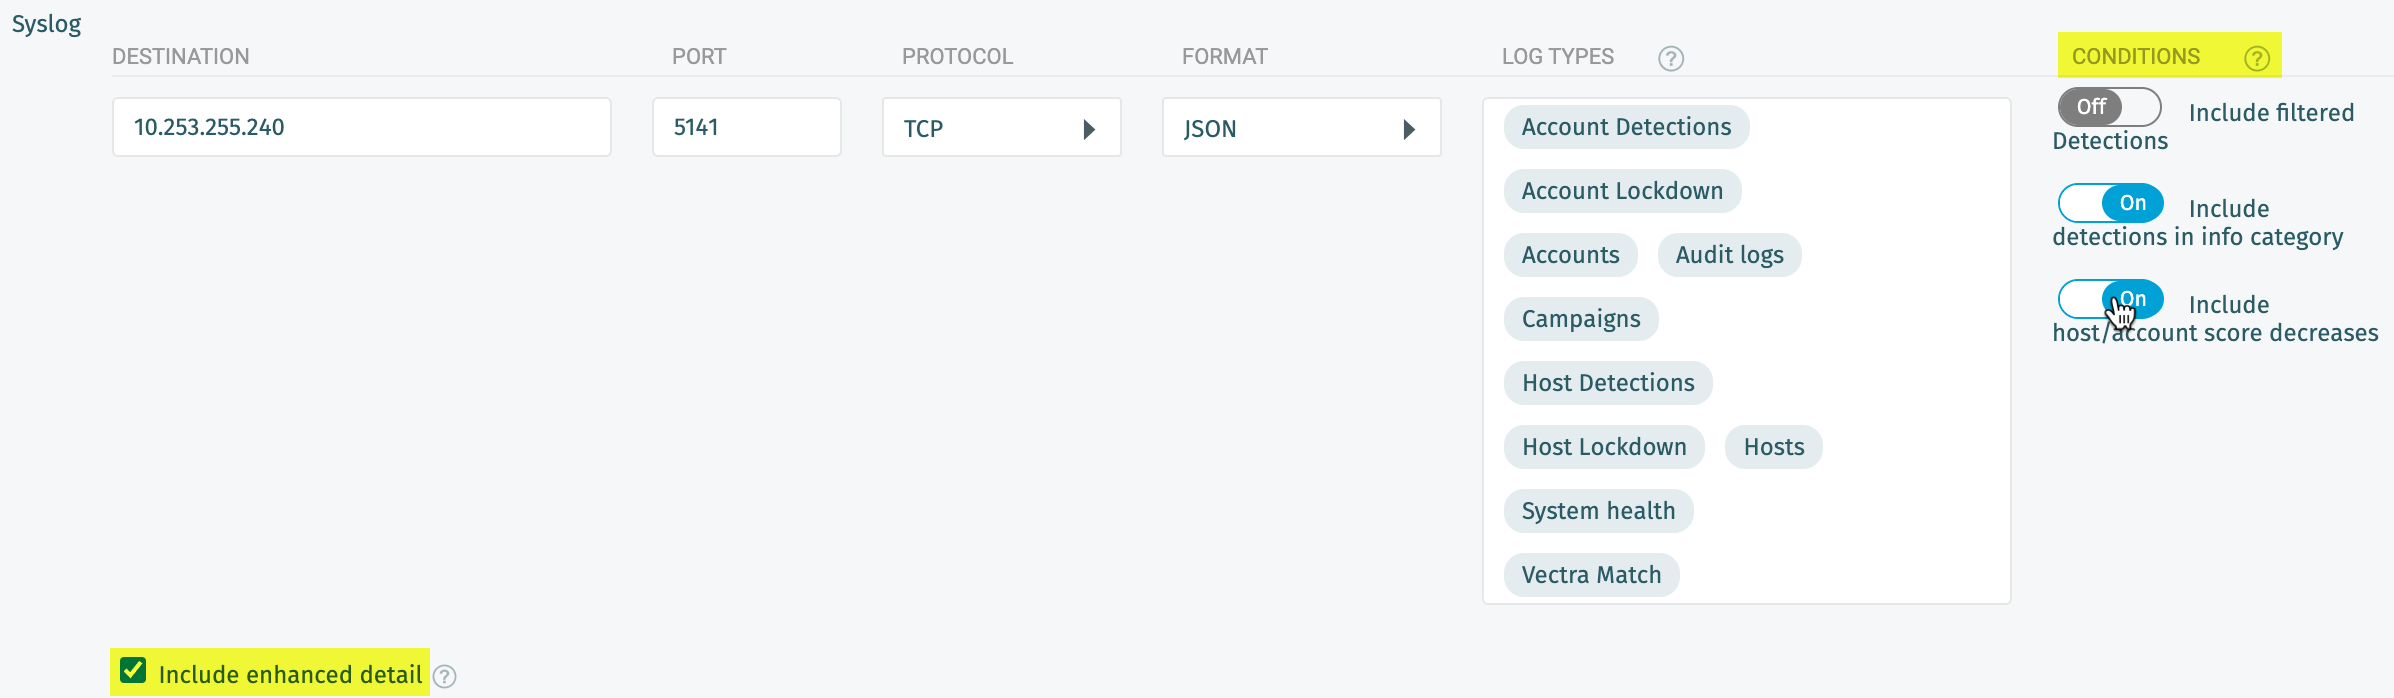Select the Account Detections log type
2394x698 pixels.
[1625, 127]
